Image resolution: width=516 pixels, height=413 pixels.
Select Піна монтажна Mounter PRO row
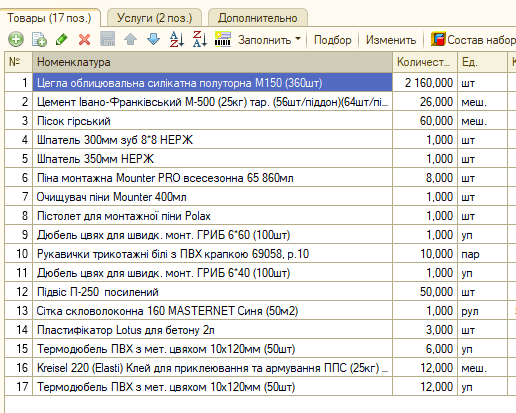212,178
